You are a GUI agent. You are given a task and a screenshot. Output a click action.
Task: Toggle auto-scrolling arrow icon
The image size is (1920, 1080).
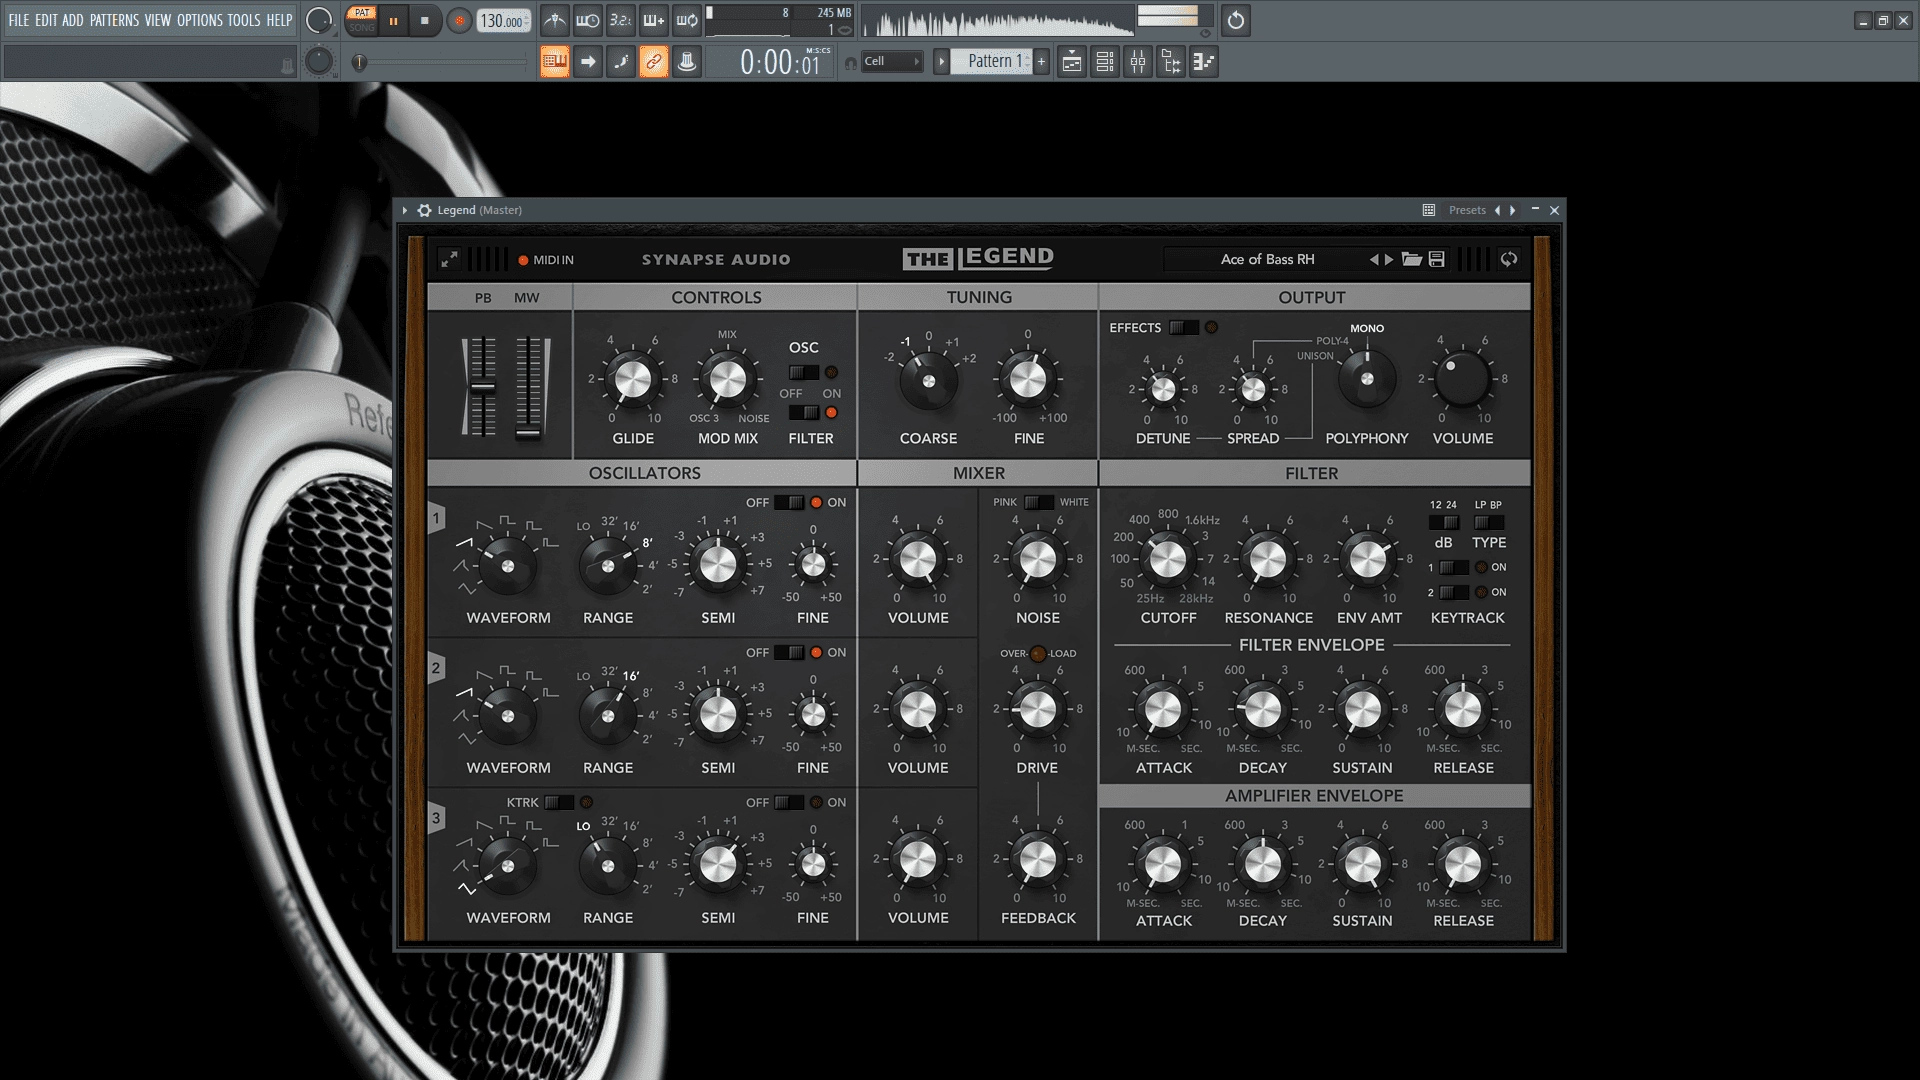pyautogui.click(x=587, y=62)
